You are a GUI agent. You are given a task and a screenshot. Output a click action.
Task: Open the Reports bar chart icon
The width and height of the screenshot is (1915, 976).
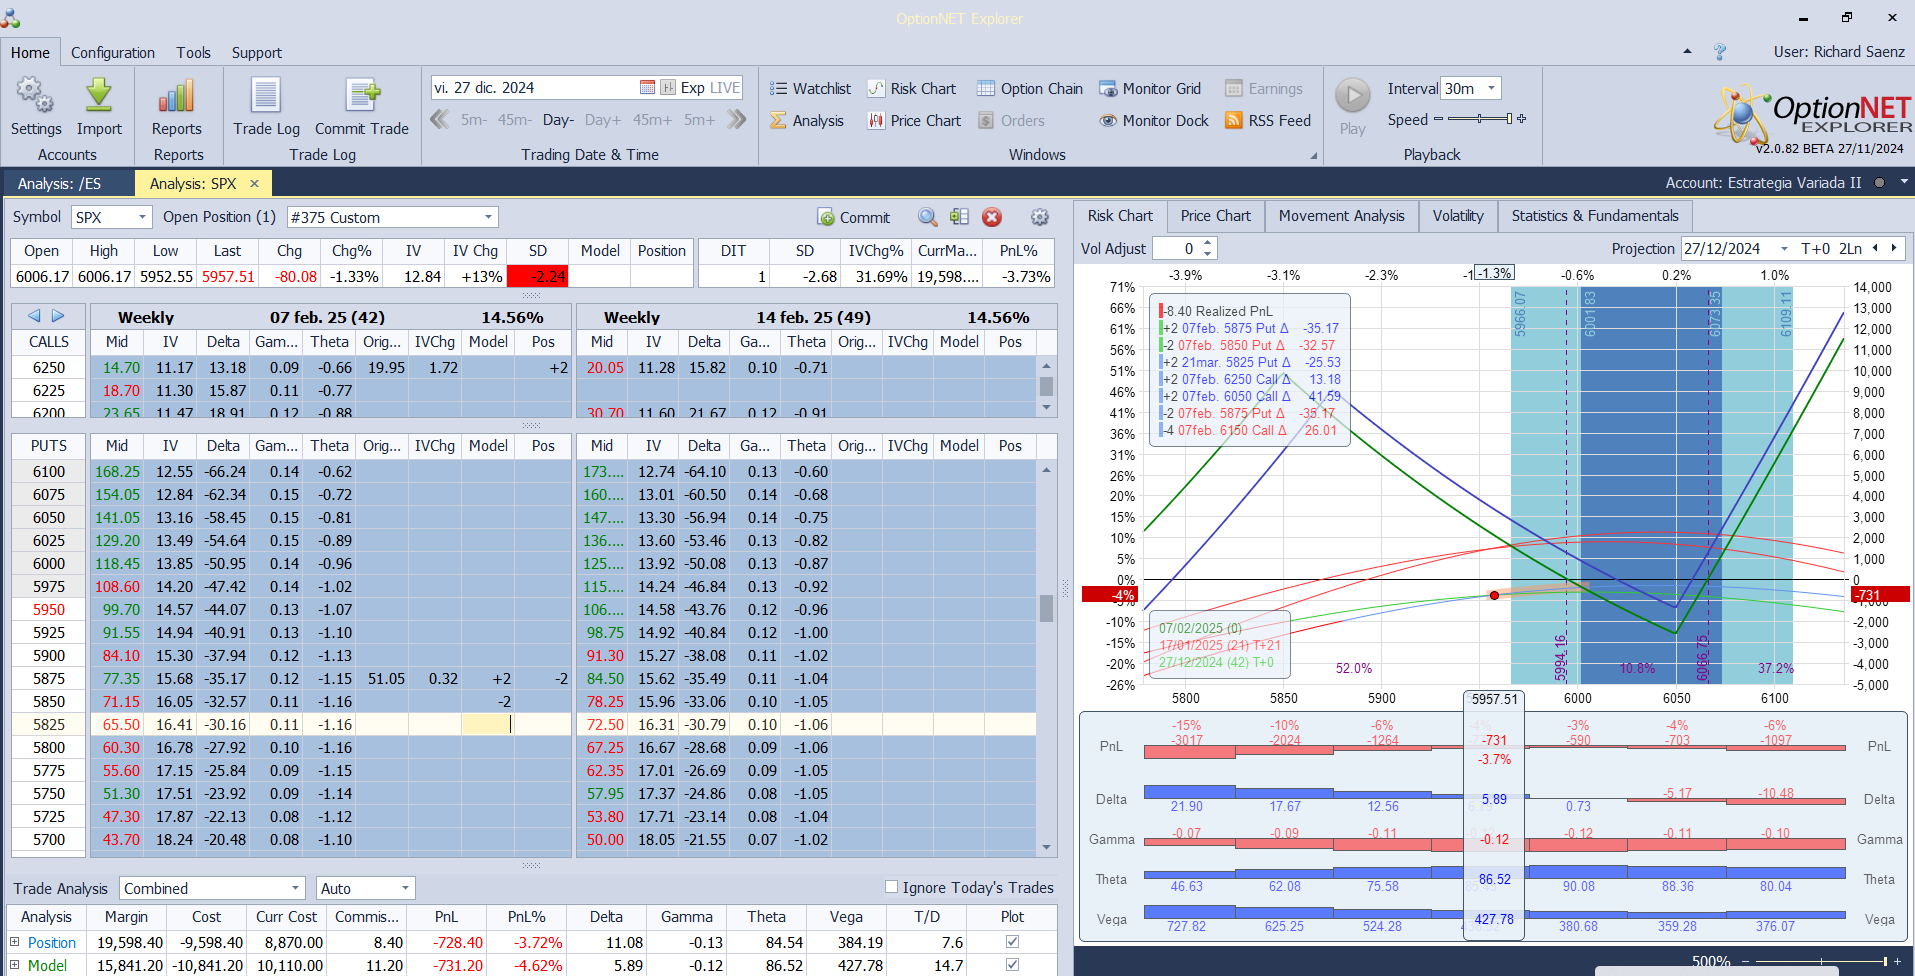pyautogui.click(x=176, y=96)
